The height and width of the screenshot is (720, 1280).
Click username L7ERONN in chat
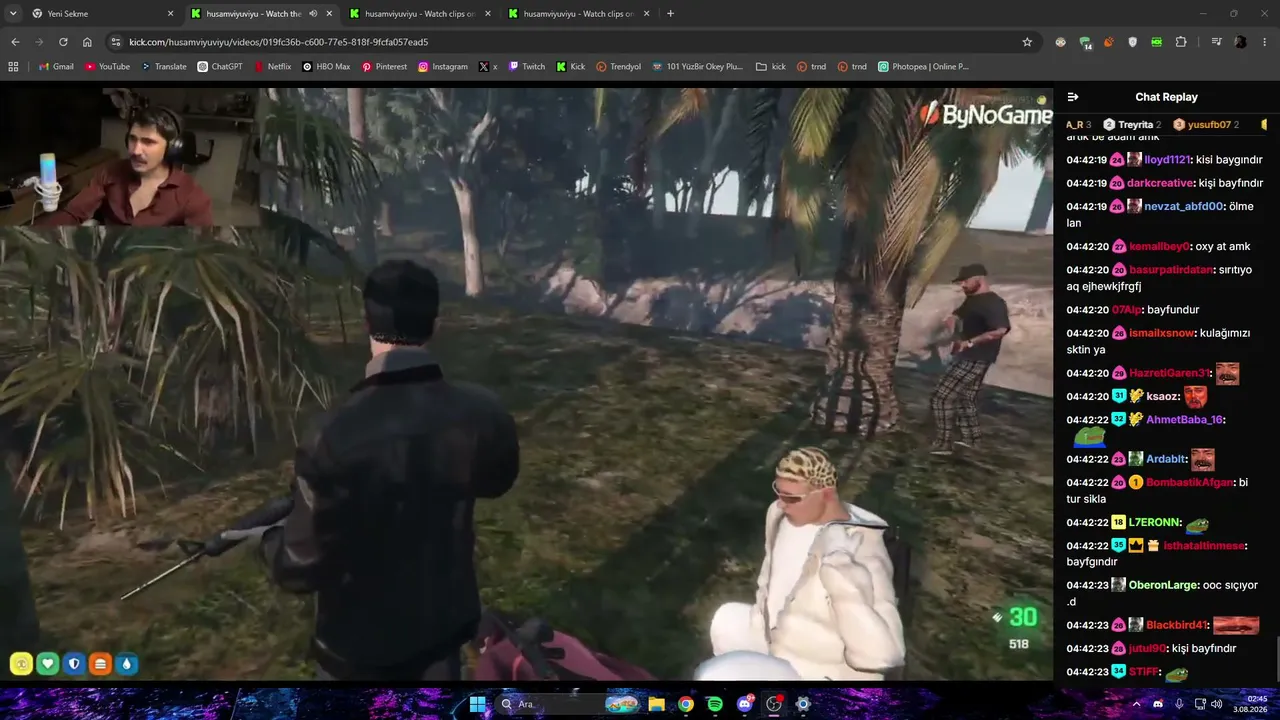tap(1154, 523)
